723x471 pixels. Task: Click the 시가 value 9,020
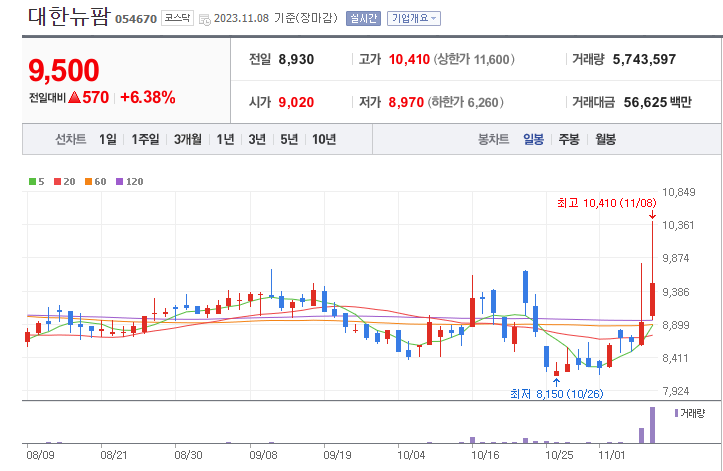click(x=296, y=102)
